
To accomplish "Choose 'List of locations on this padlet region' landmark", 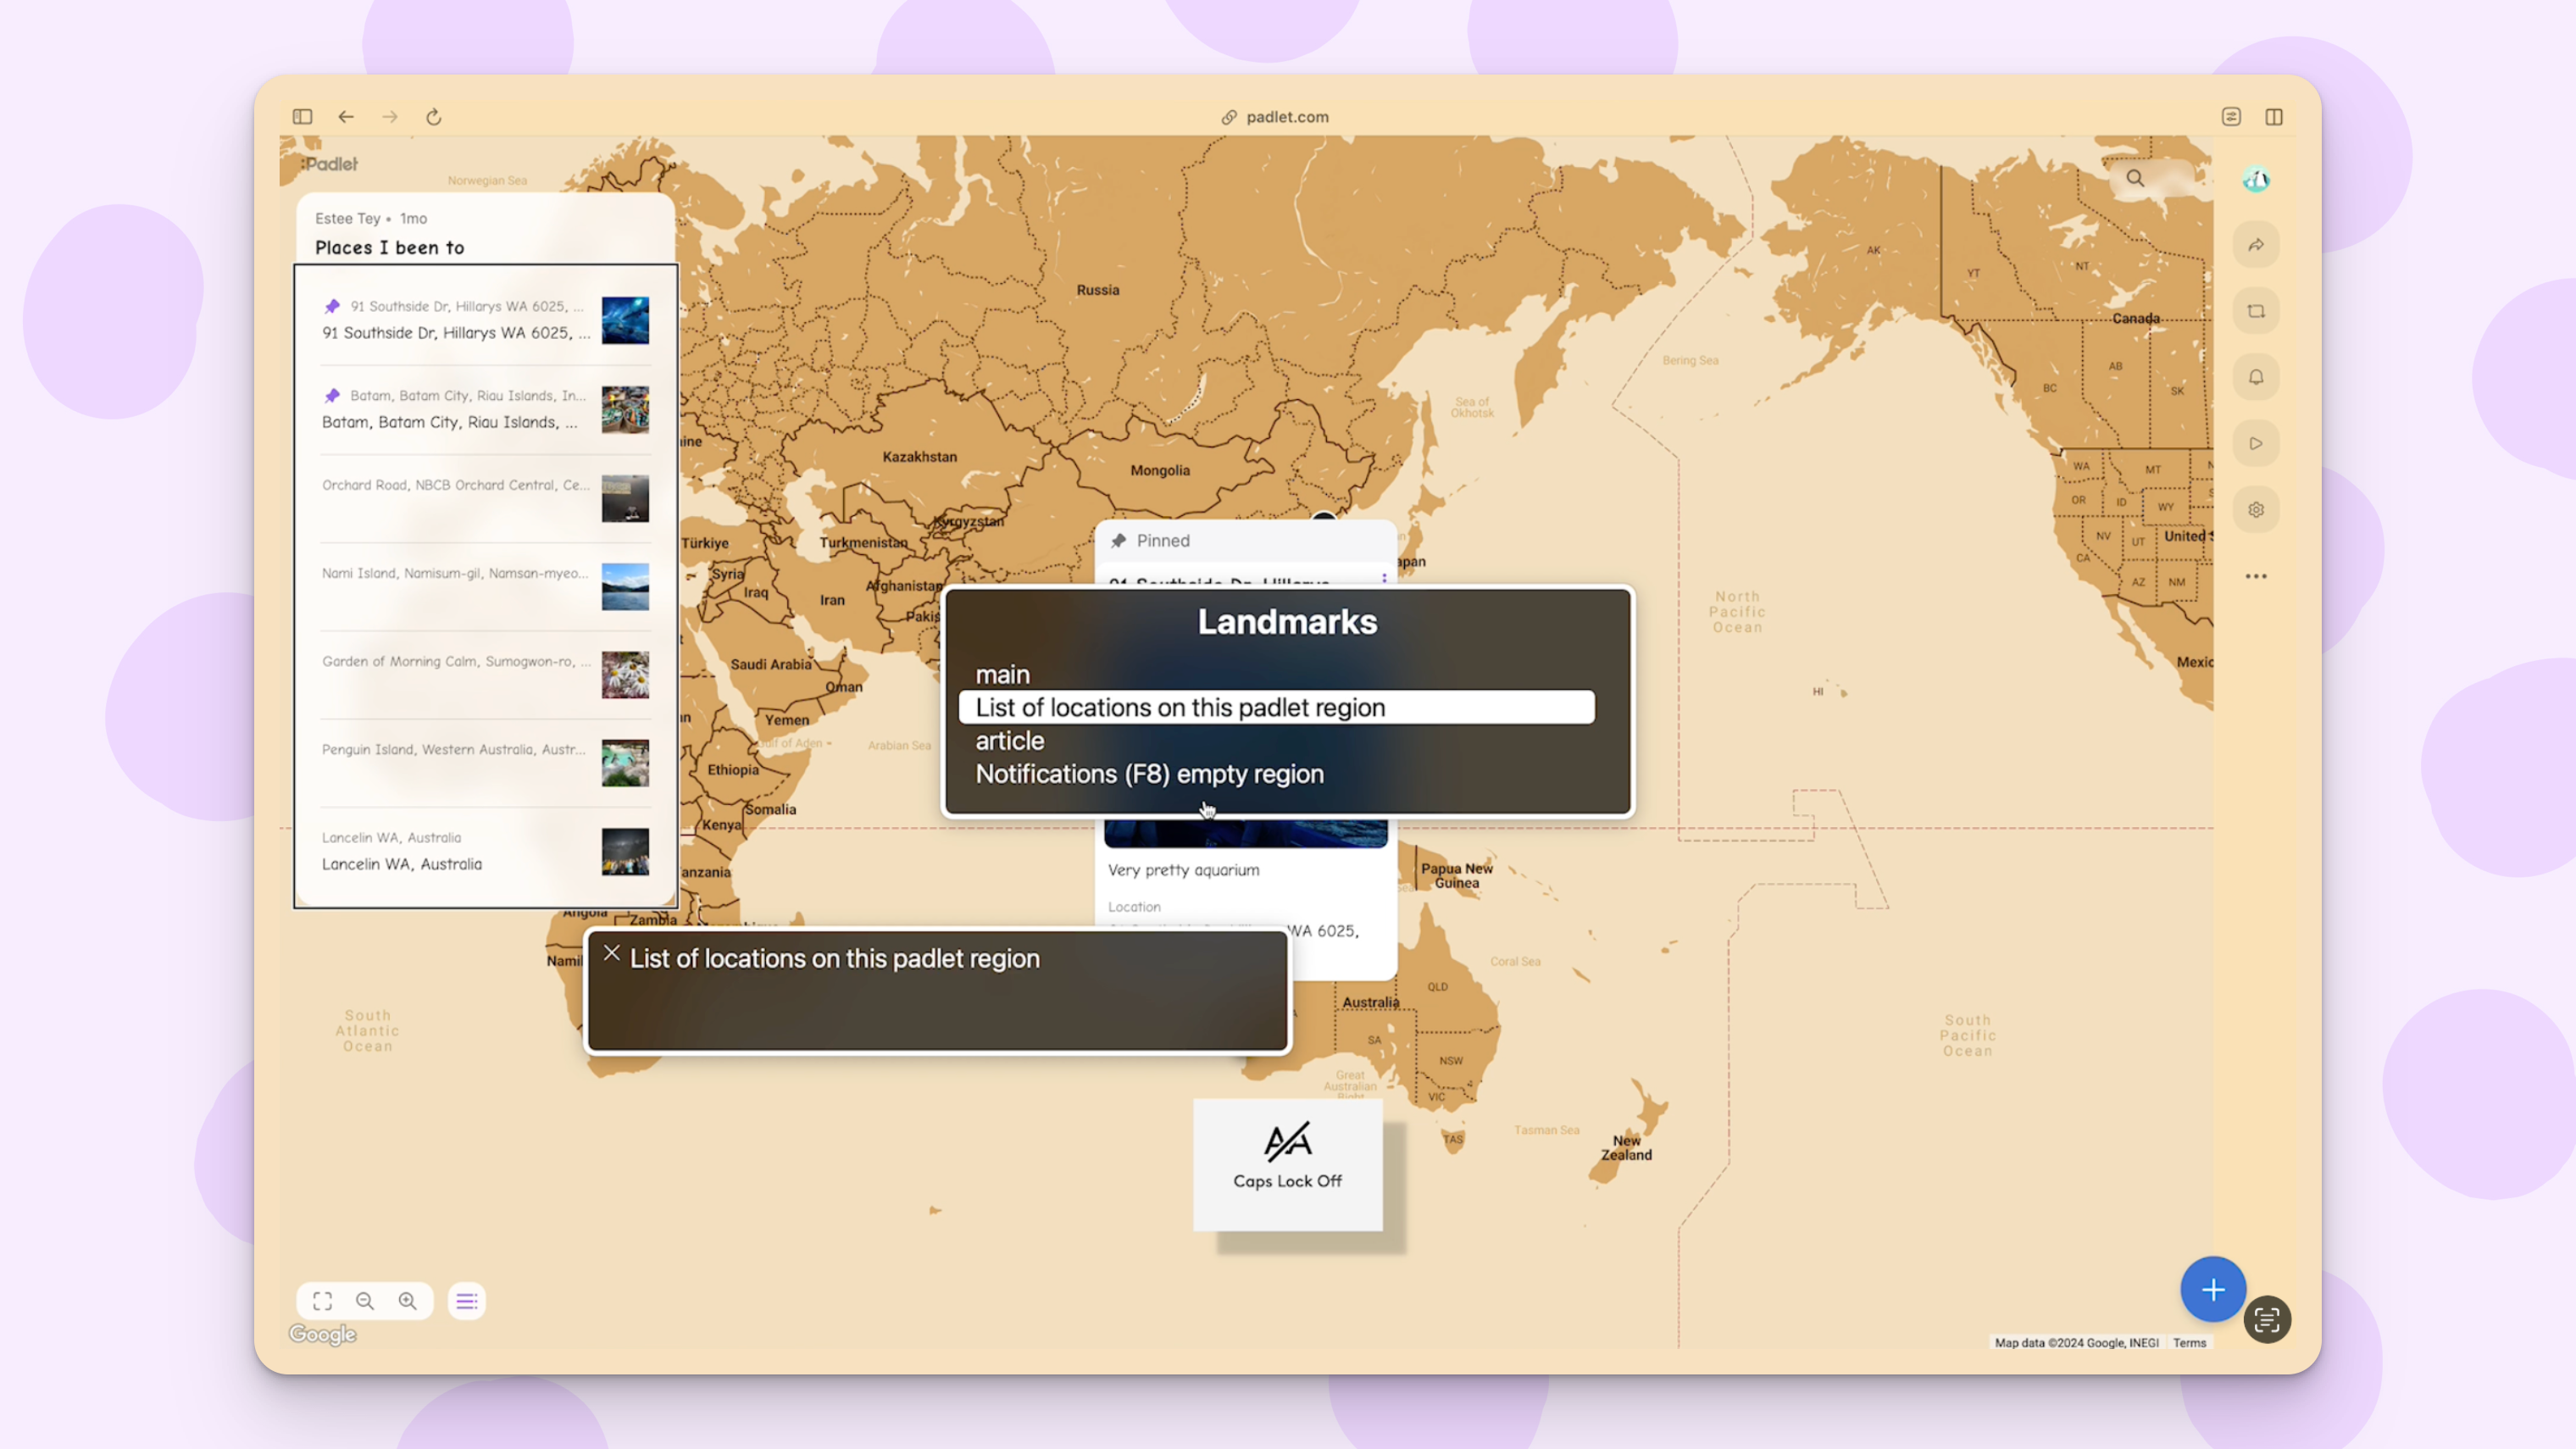I will point(1276,707).
